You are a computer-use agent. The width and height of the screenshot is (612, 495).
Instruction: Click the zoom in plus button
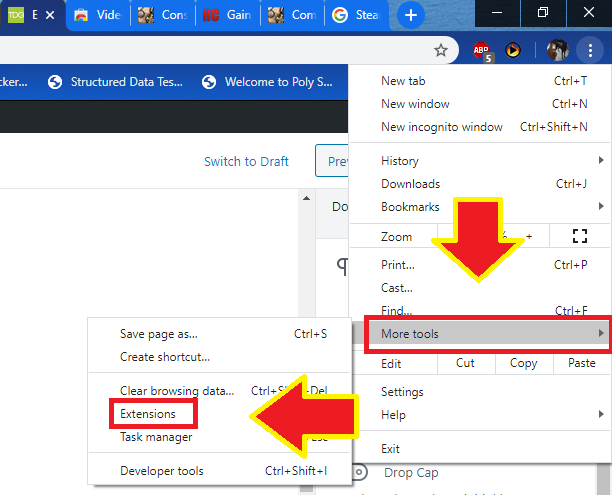coord(529,236)
